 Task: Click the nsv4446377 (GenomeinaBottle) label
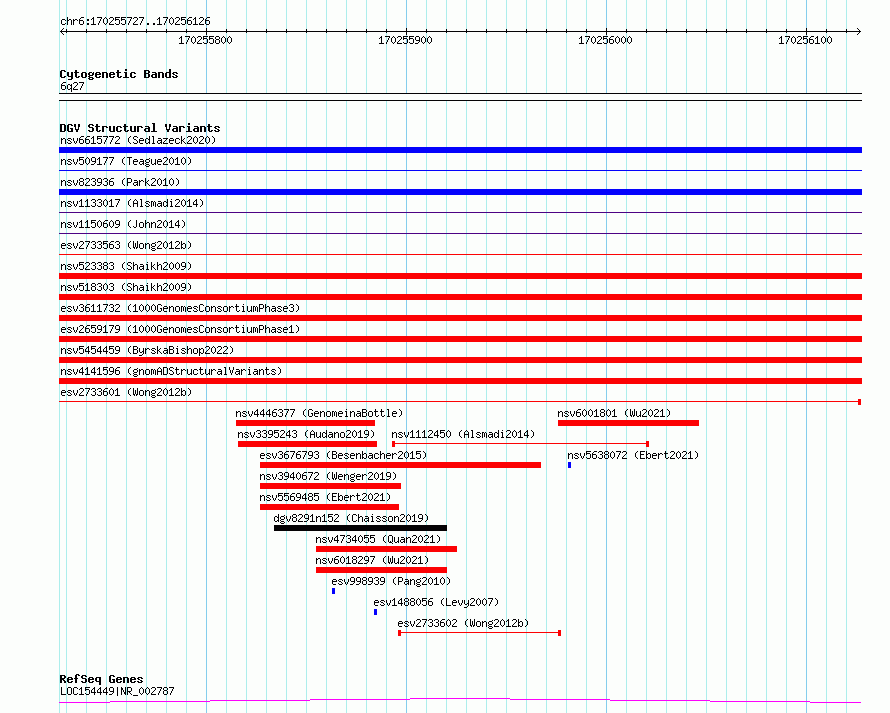[319, 413]
